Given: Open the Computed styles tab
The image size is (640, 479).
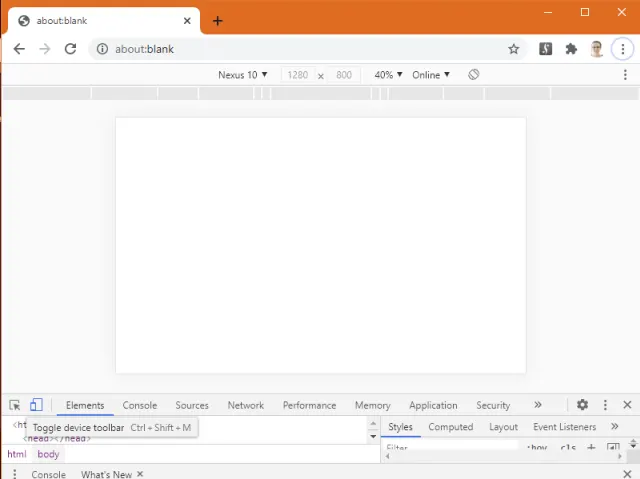Looking at the screenshot, I should (450, 427).
